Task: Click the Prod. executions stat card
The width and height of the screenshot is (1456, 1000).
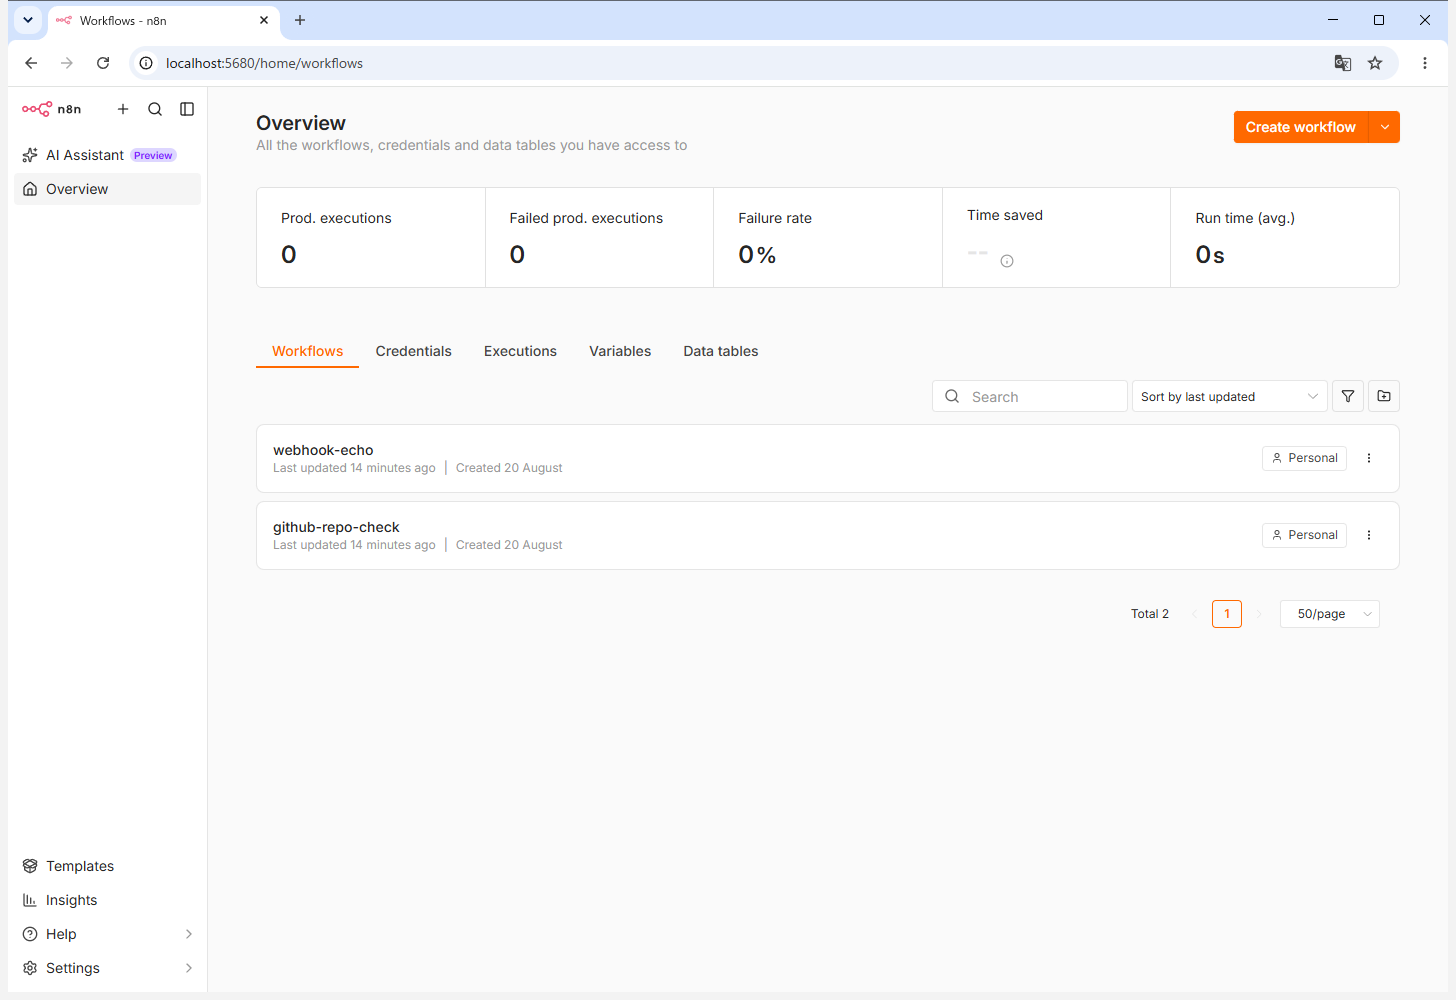Action: (x=371, y=238)
